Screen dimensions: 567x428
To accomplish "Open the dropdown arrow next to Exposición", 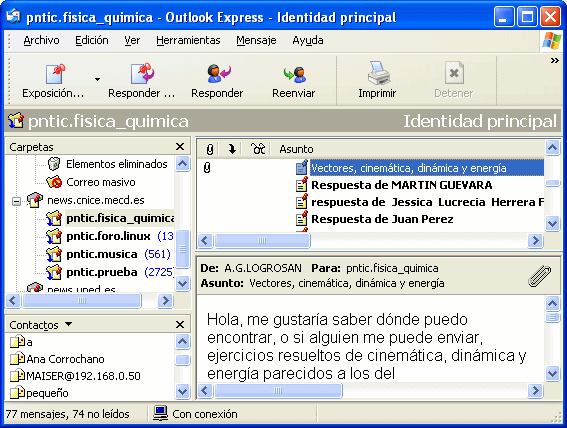I will (97, 79).
